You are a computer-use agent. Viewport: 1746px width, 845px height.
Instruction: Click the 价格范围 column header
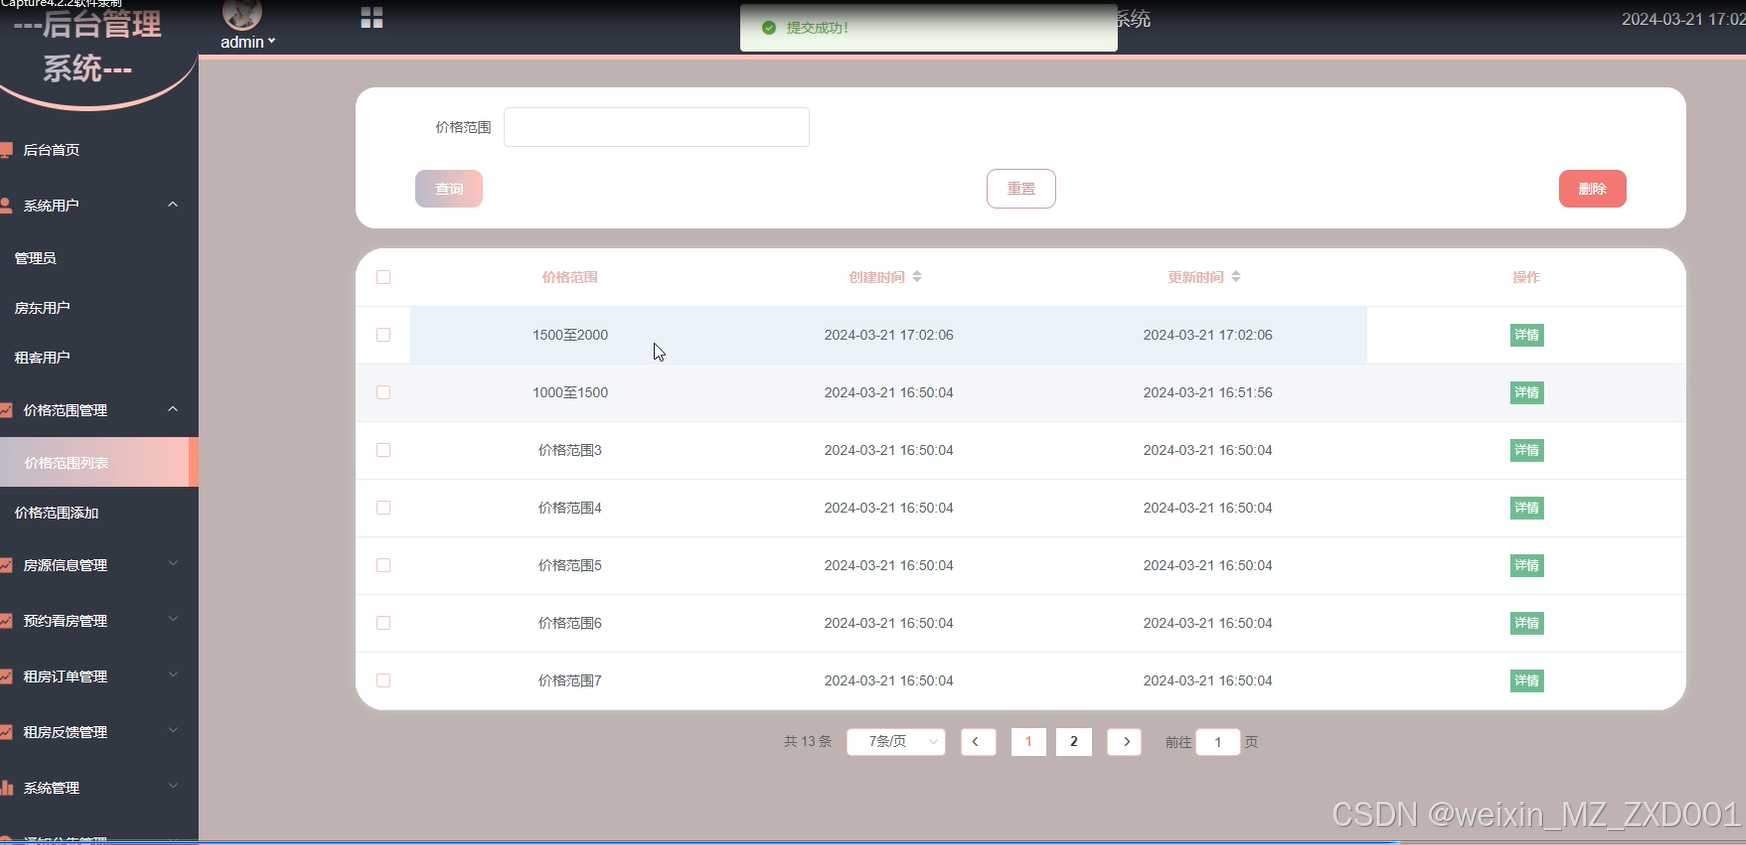[570, 277]
